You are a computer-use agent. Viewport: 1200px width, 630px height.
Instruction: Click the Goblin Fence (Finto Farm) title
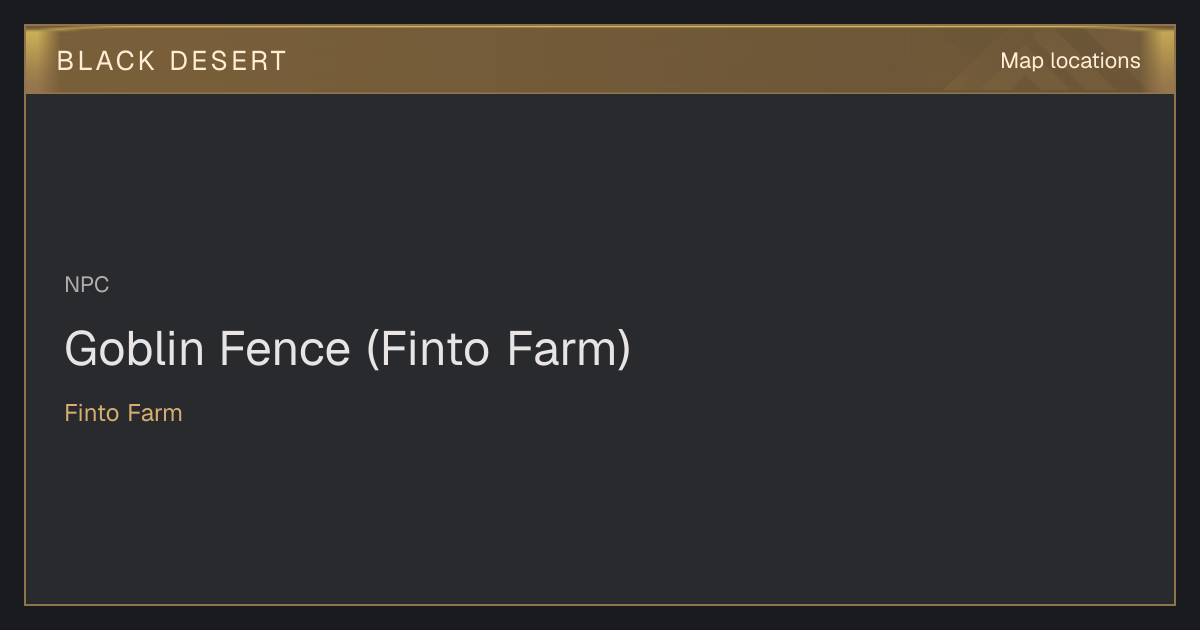coord(348,349)
